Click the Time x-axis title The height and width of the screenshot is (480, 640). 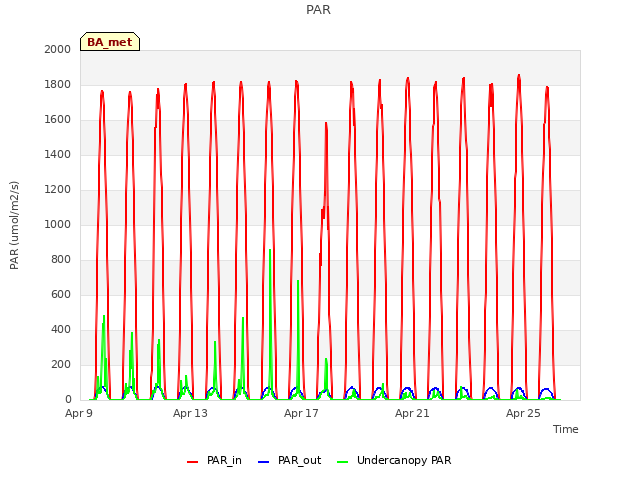pyautogui.click(x=566, y=429)
